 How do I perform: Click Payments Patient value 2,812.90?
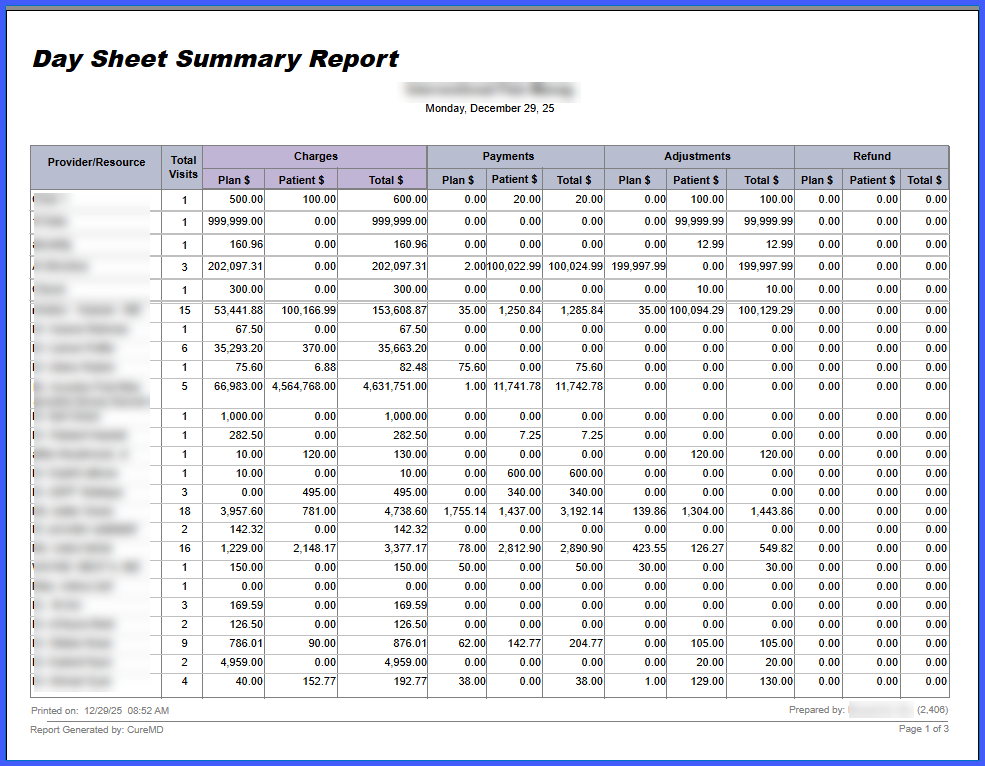tap(520, 549)
